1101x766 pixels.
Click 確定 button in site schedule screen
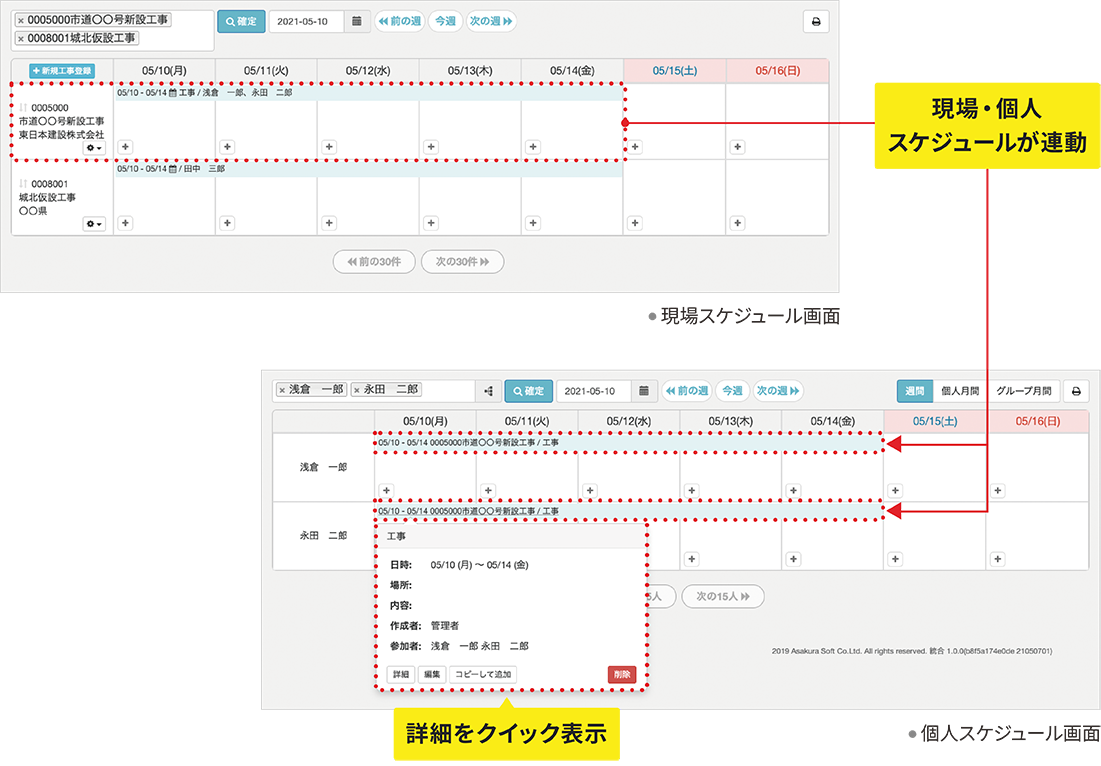coord(241,22)
